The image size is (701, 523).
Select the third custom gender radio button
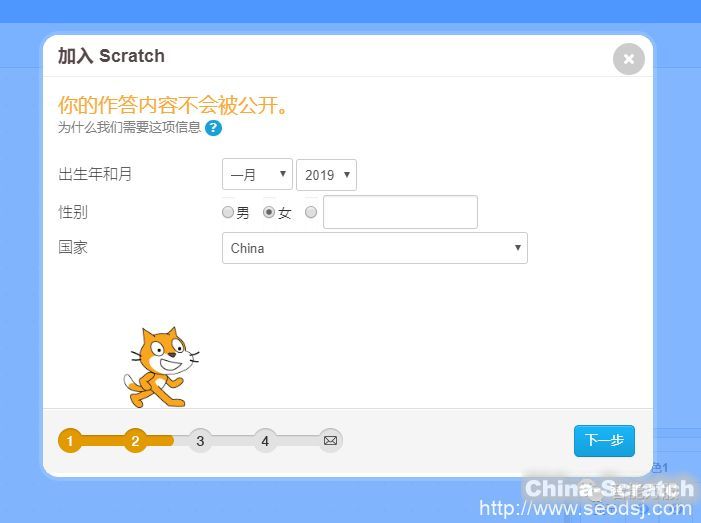point(311,212)
